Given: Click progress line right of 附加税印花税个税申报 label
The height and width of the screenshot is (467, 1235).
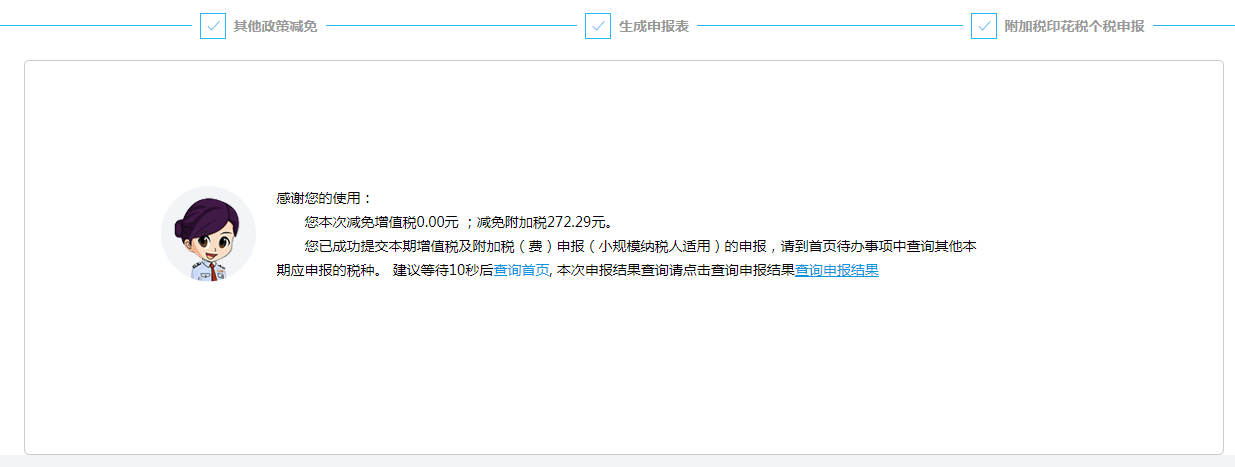Looking at the screenshot, I should point(1192,26).
